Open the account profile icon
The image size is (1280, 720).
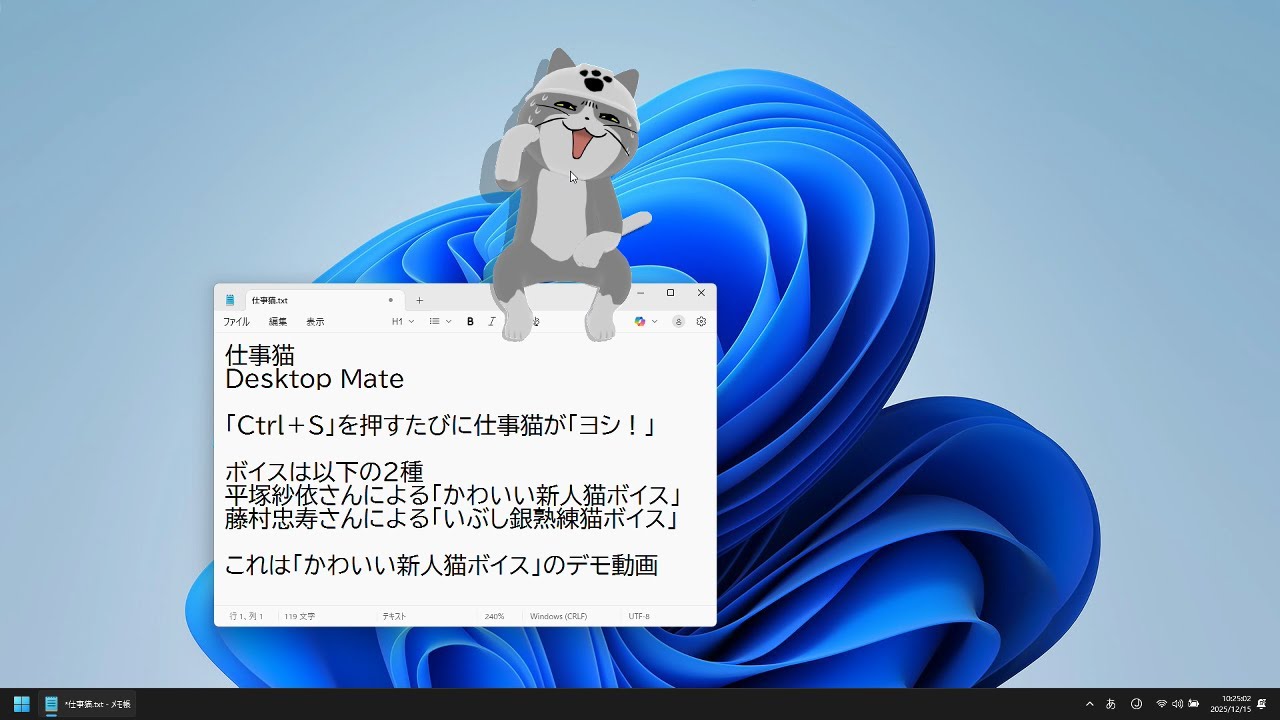click(679, 321)
